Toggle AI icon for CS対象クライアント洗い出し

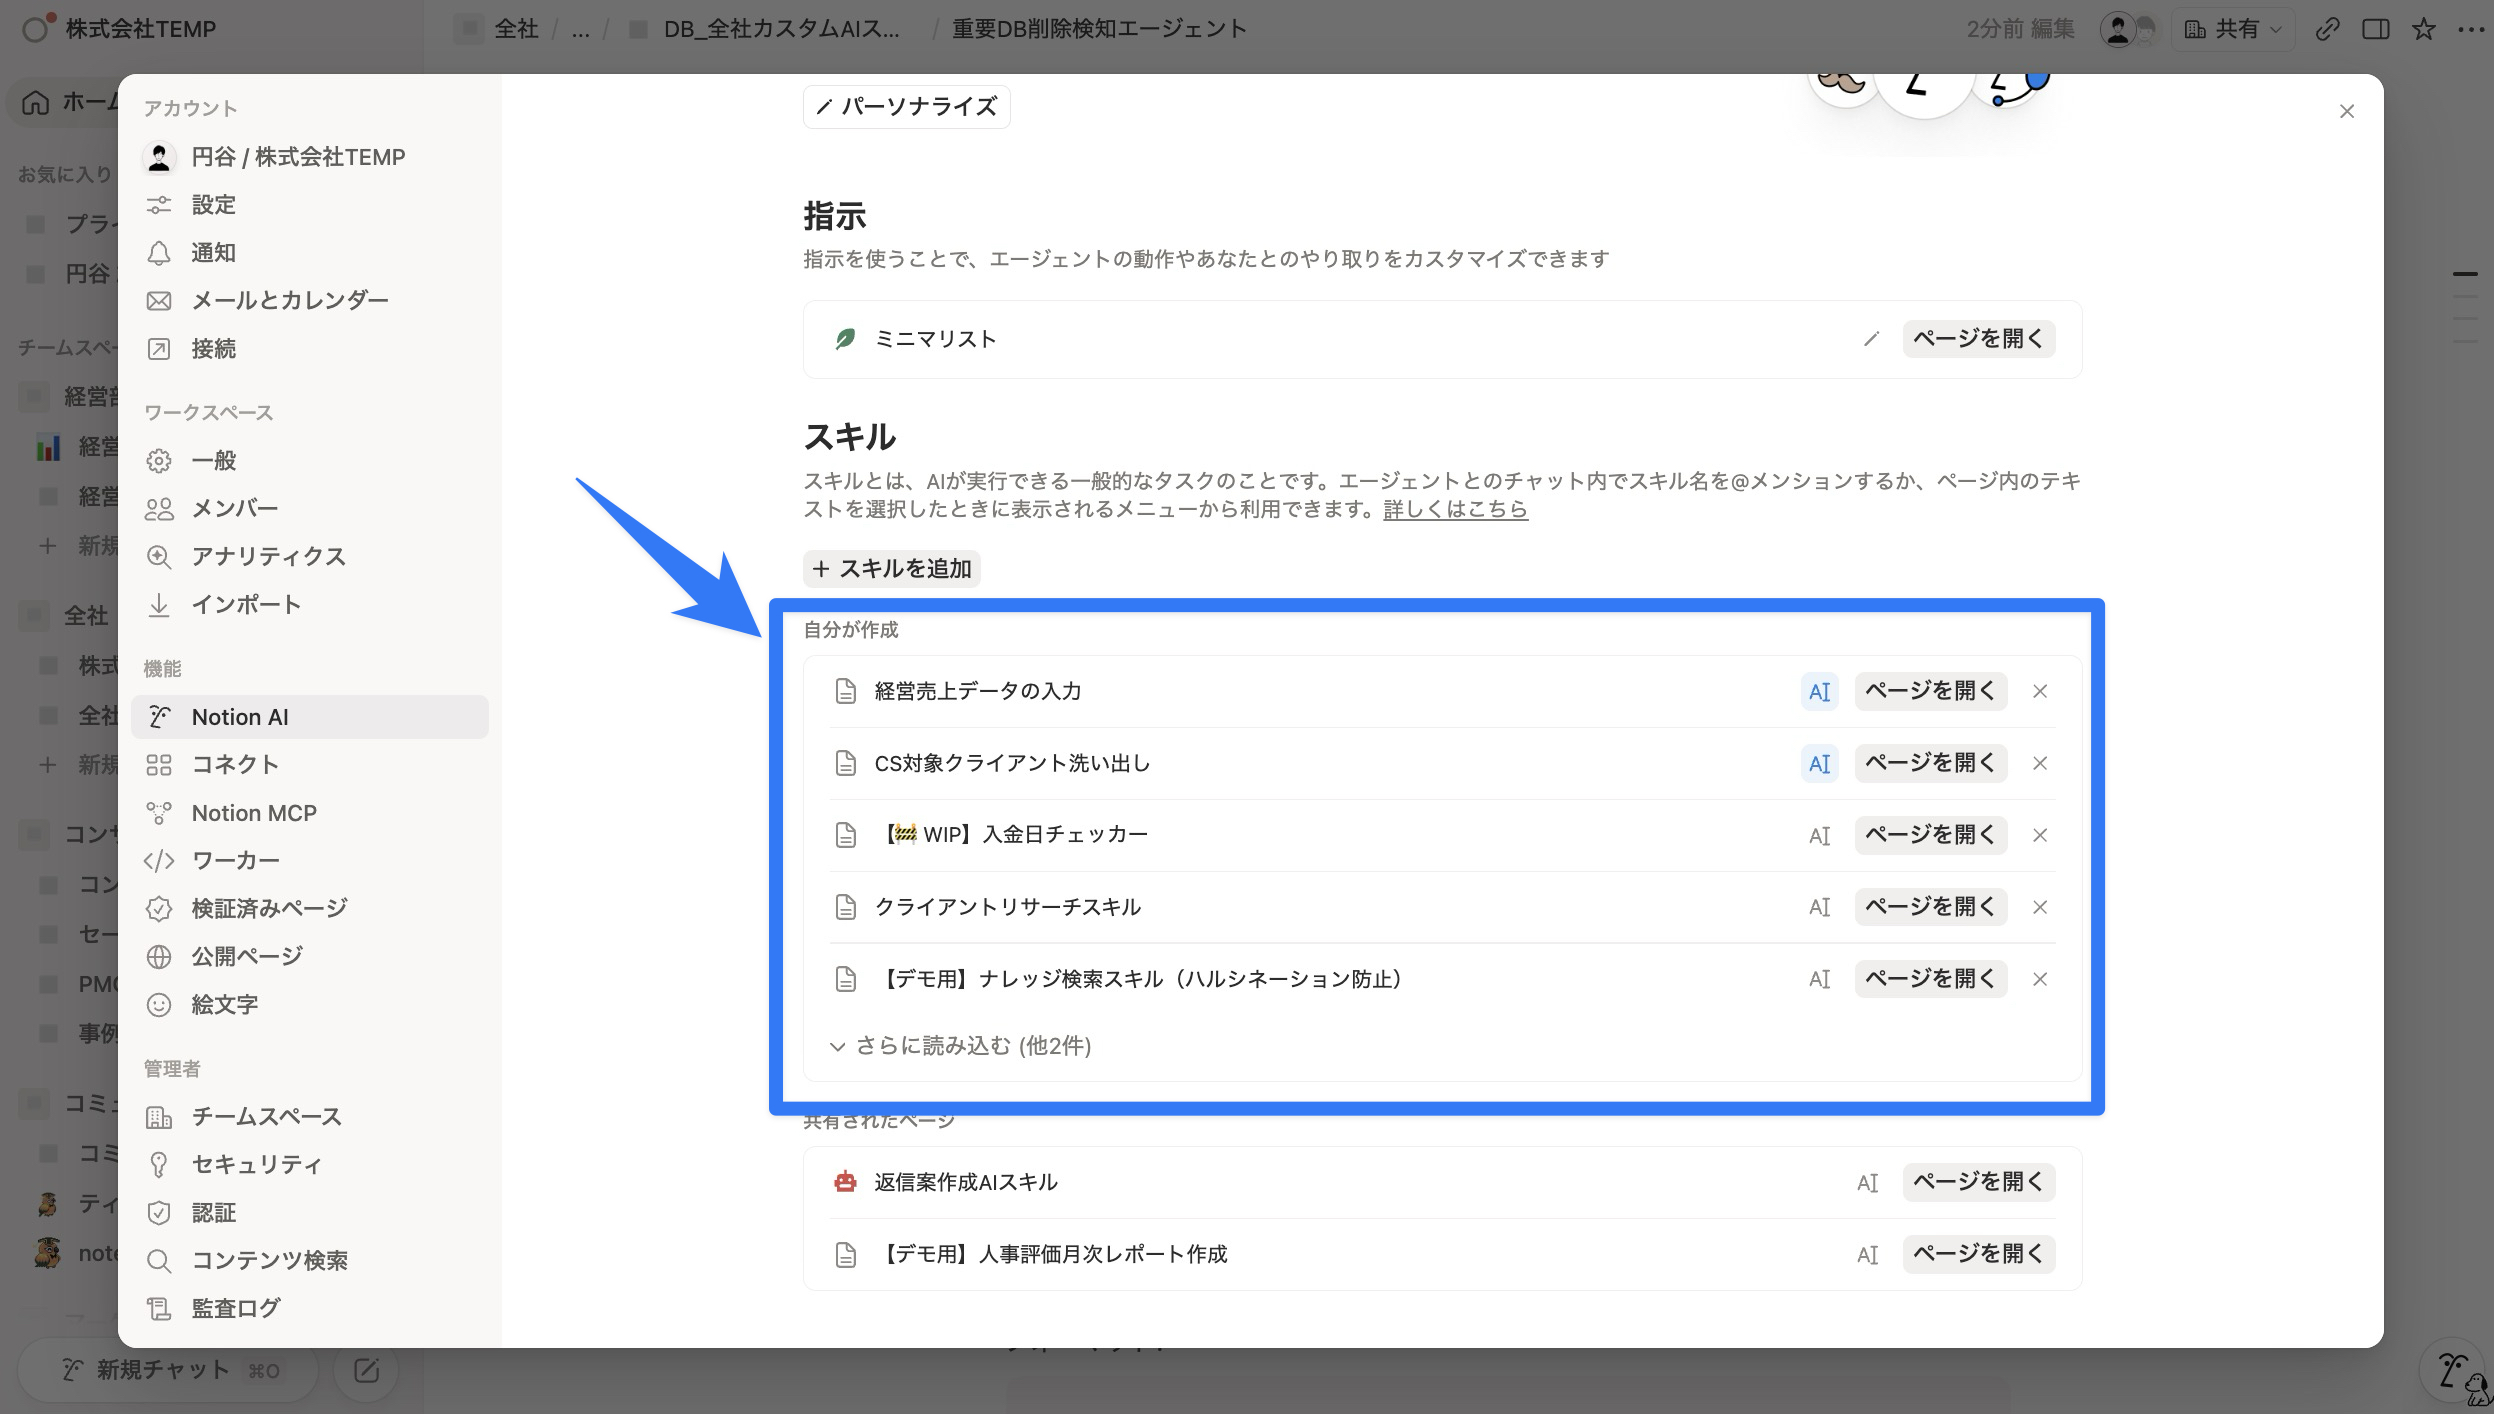point(1819,763)
